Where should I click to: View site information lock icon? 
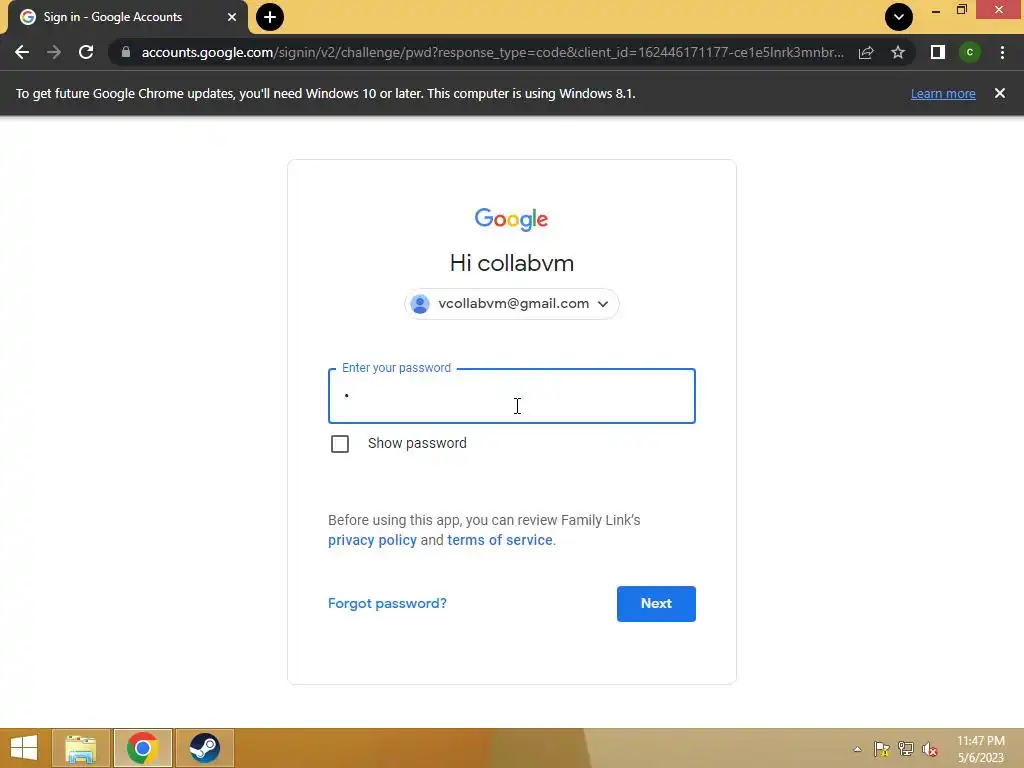[126, 52]
